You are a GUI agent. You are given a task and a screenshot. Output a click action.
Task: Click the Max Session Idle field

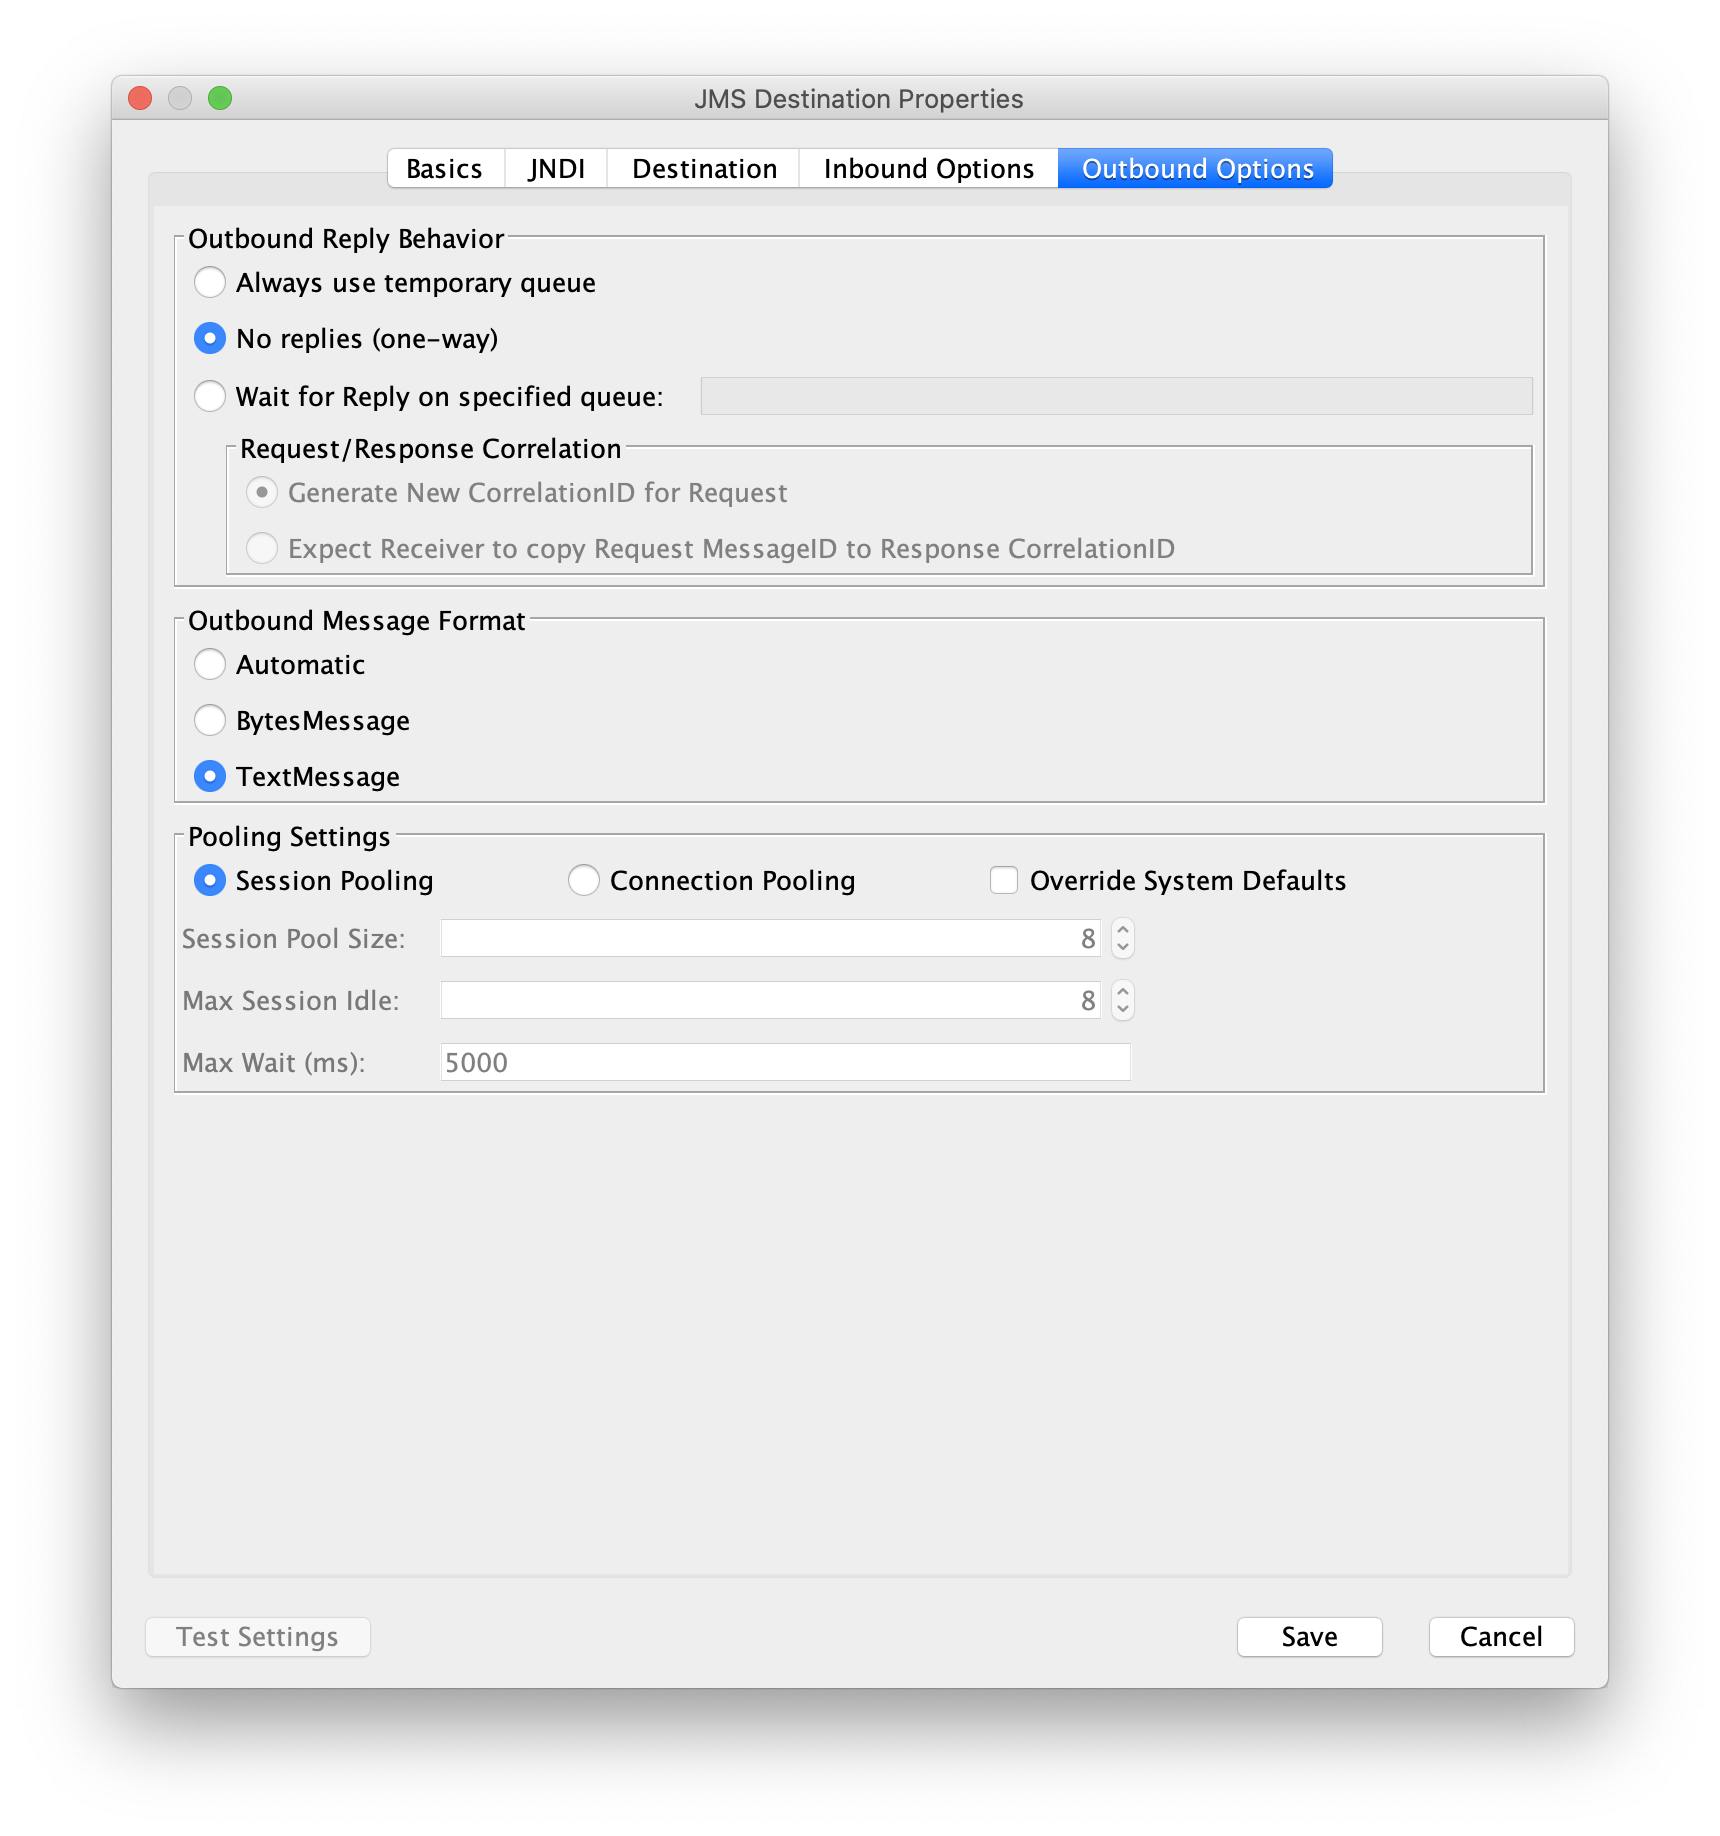coord(770,1000)
